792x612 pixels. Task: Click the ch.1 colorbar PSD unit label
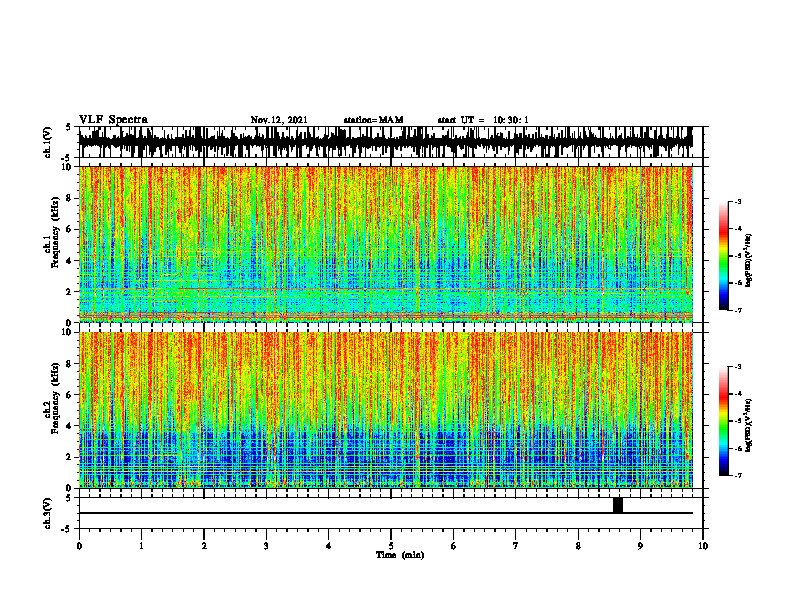coord(749,260)
